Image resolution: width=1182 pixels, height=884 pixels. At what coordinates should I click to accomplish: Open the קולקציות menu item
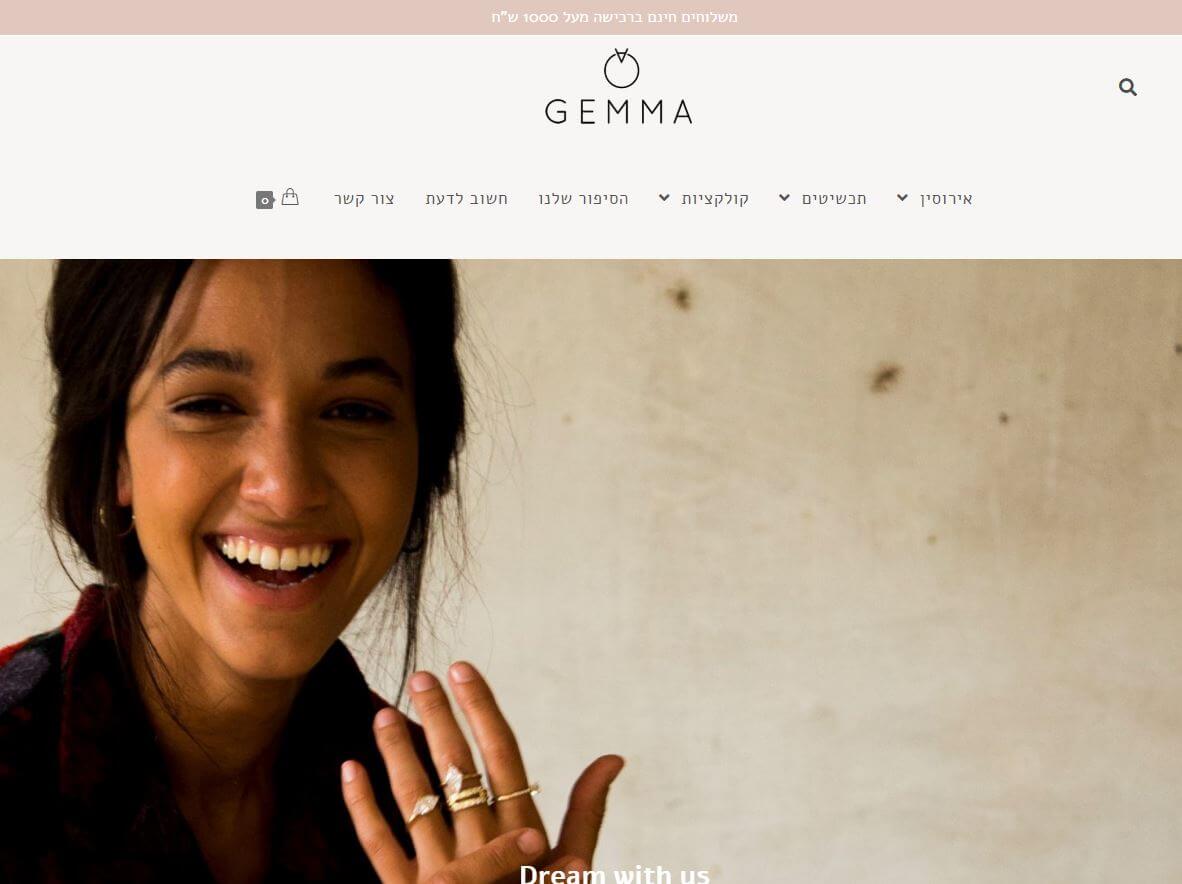(715, 199)
